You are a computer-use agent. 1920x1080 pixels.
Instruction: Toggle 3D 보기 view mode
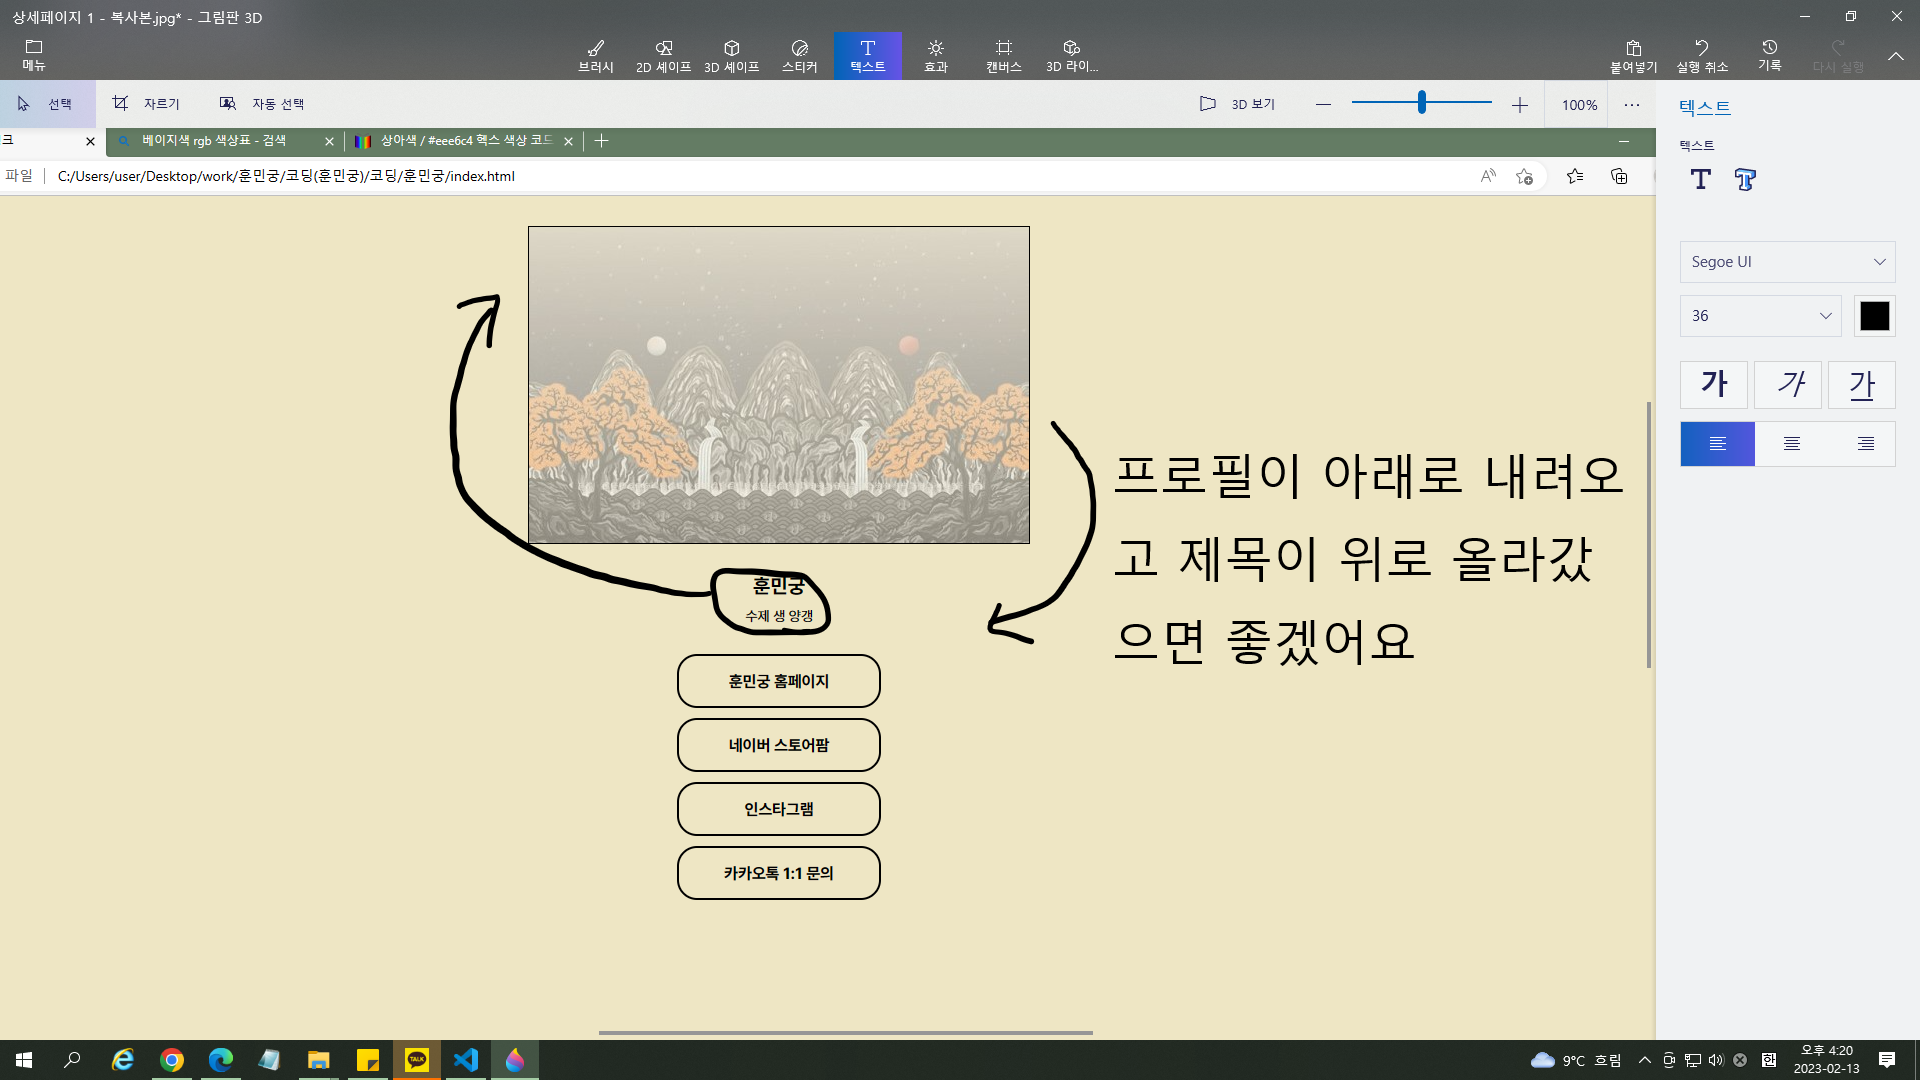point(1238,104)
